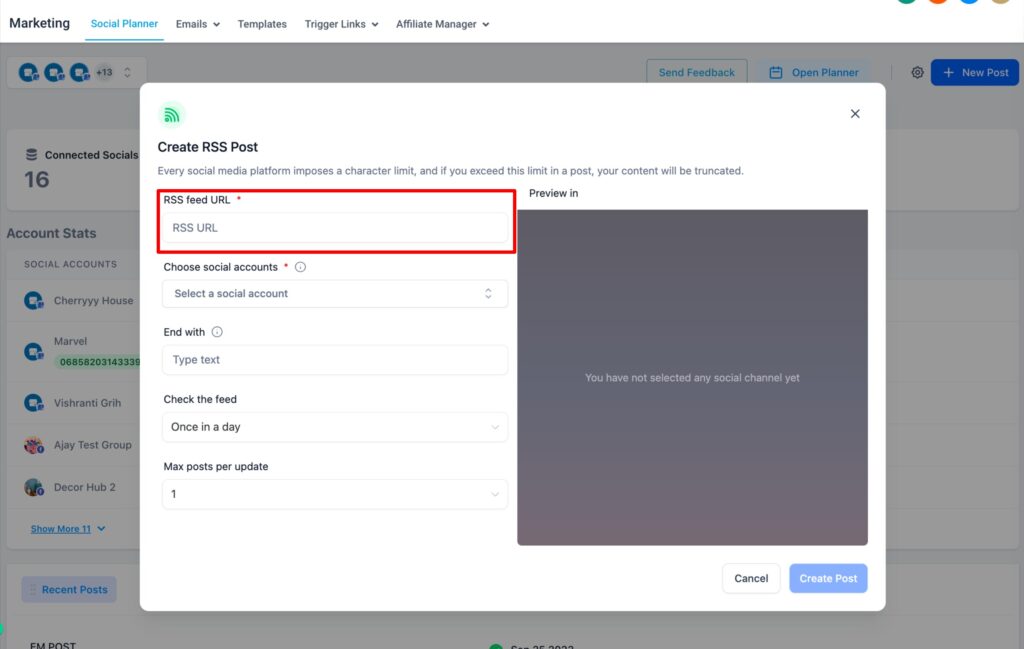
Task: Focus the RSS URL input field
Action: click(x=335, y=228)
